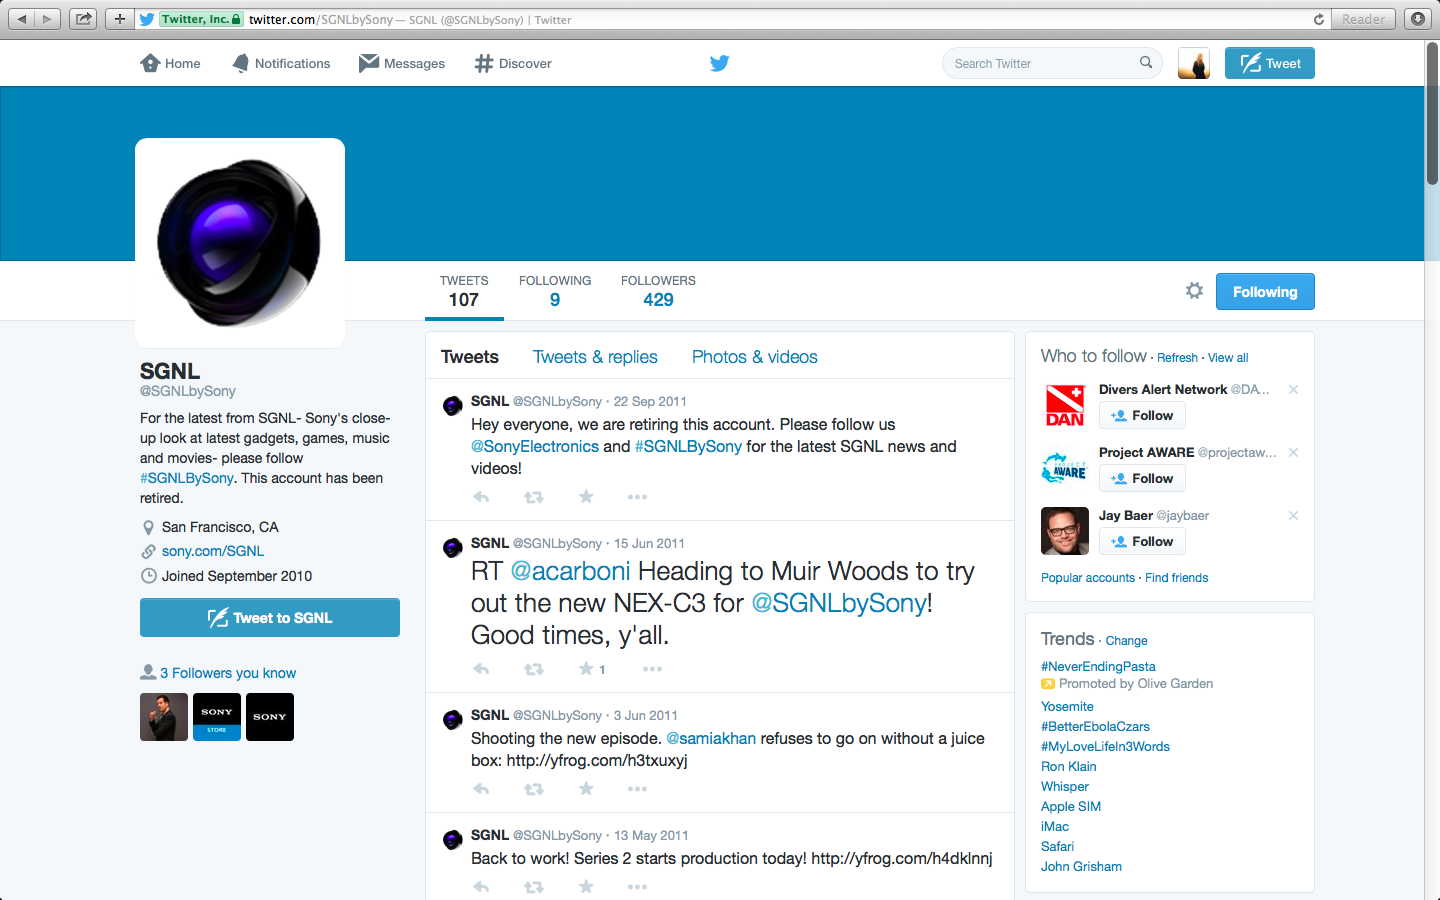Open Safari's Reader view button

coord(1363,19)
